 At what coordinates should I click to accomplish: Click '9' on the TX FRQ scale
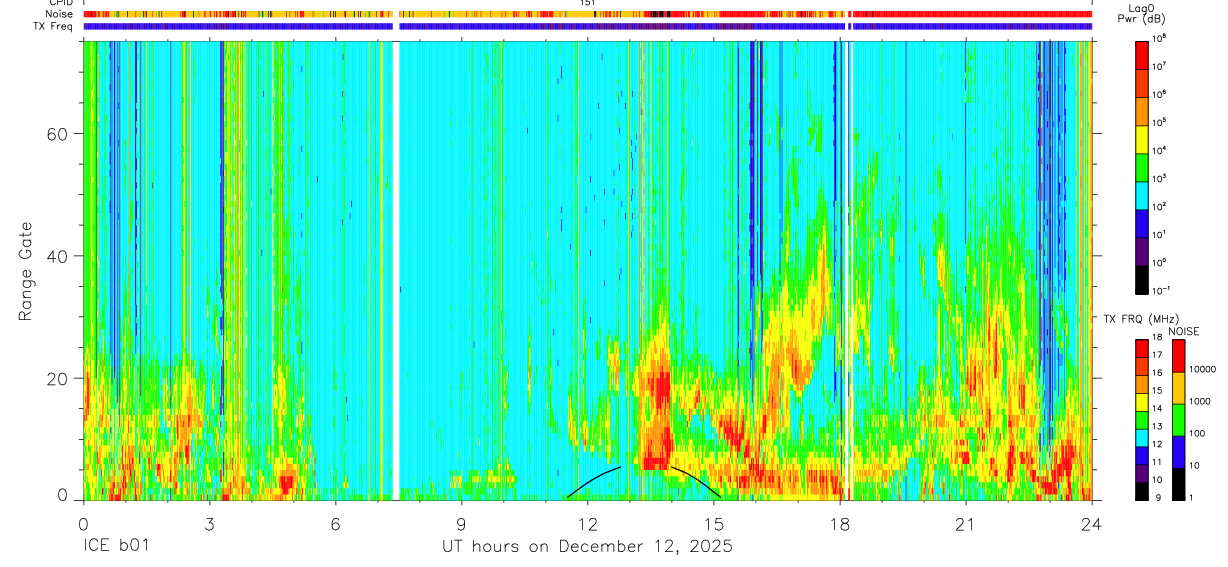click(x=1157, y=497)
